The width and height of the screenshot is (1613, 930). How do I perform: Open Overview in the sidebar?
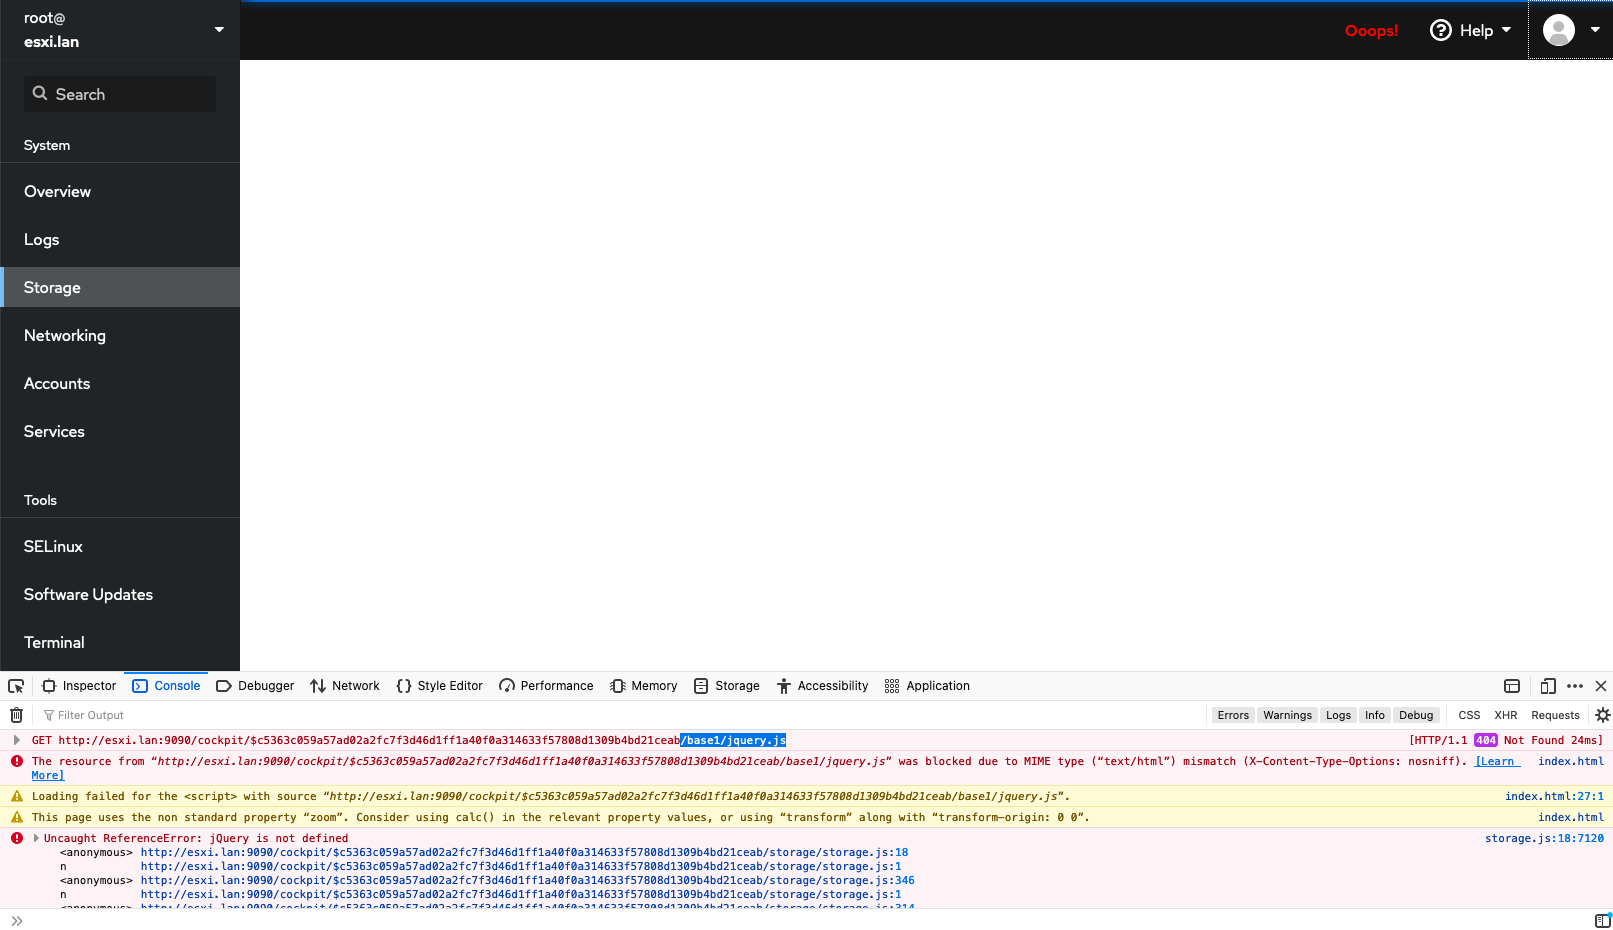(120, 191)
